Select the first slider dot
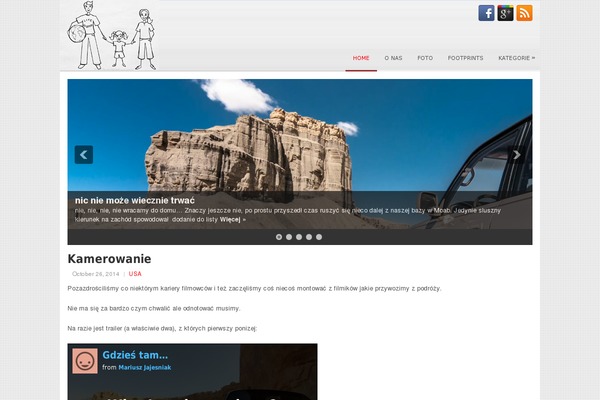The image size is (600, 400). pyautogui.click(x=279, y=237)
